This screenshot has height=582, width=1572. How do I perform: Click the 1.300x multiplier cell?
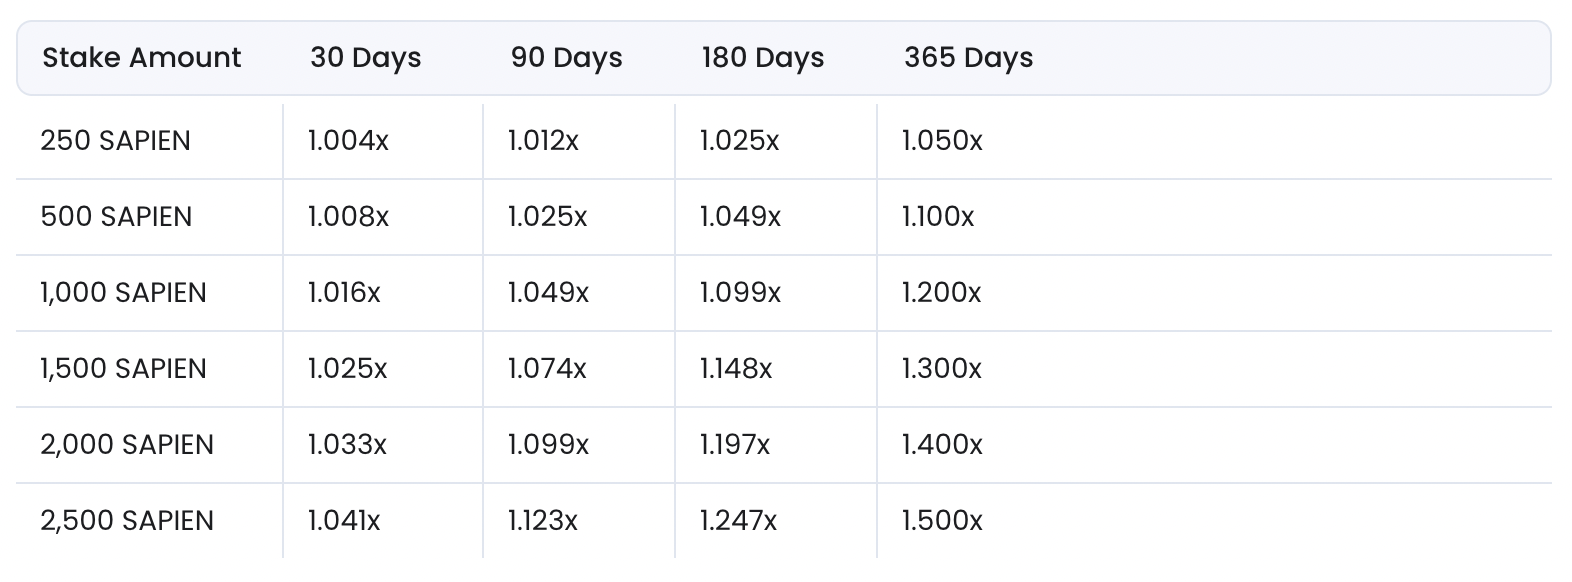pyautogui.click(x=941, y=369)
